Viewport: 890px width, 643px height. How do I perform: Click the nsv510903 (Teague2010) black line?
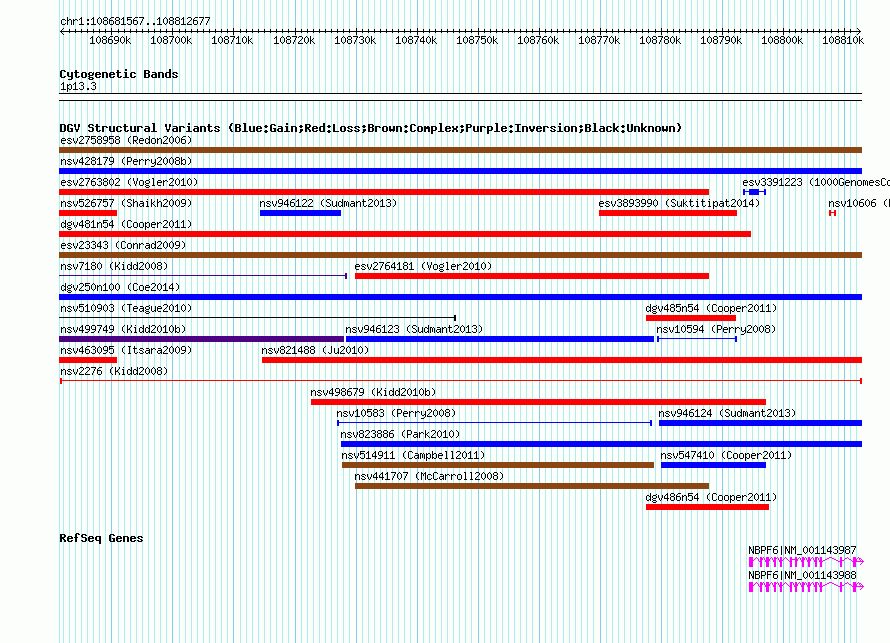pyautogui.click(x=258, y=318)
